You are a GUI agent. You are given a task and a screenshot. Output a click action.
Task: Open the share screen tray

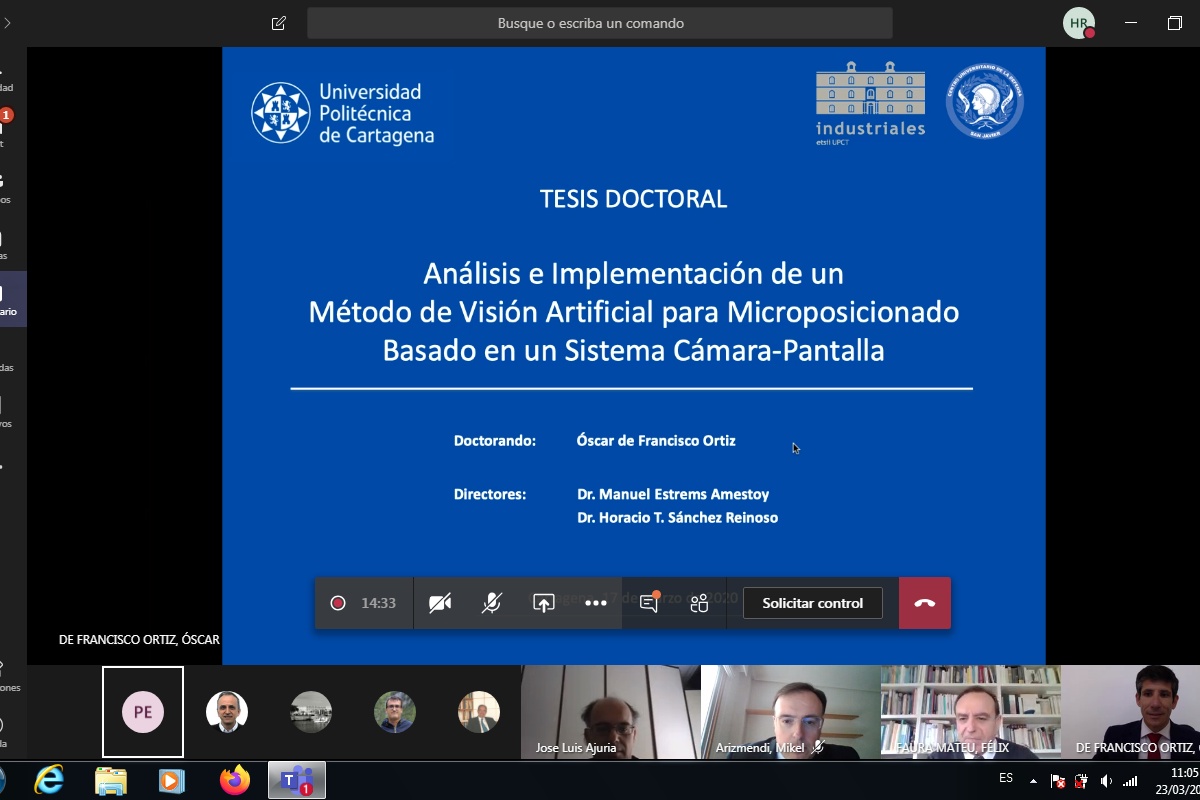(x=543, y=603)
